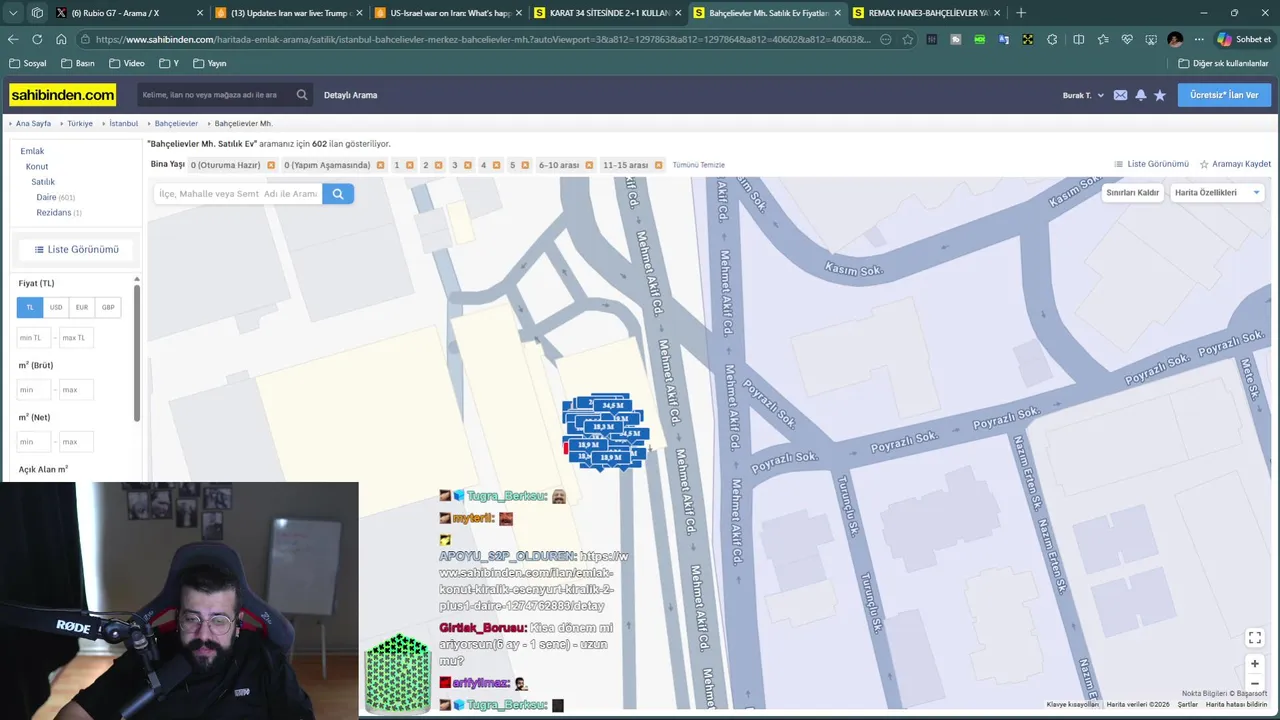Viewport: 1280px width, 720px height.
Task: Bookmark page with address bar star
Action: 907,39
